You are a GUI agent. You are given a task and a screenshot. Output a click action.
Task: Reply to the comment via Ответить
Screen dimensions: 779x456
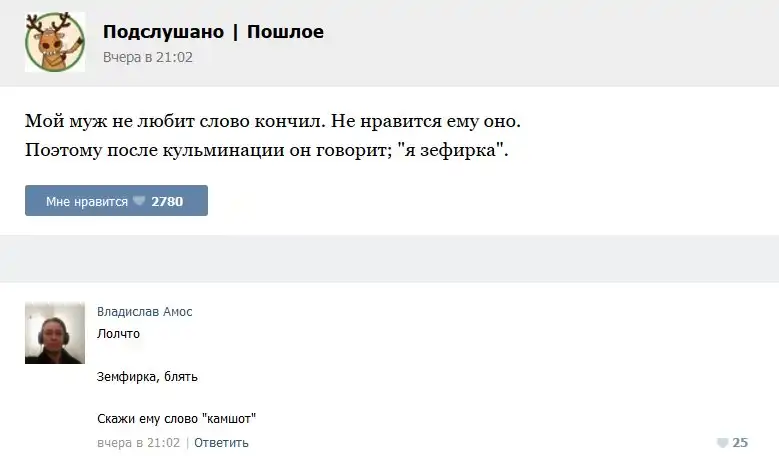pos(221,442)
